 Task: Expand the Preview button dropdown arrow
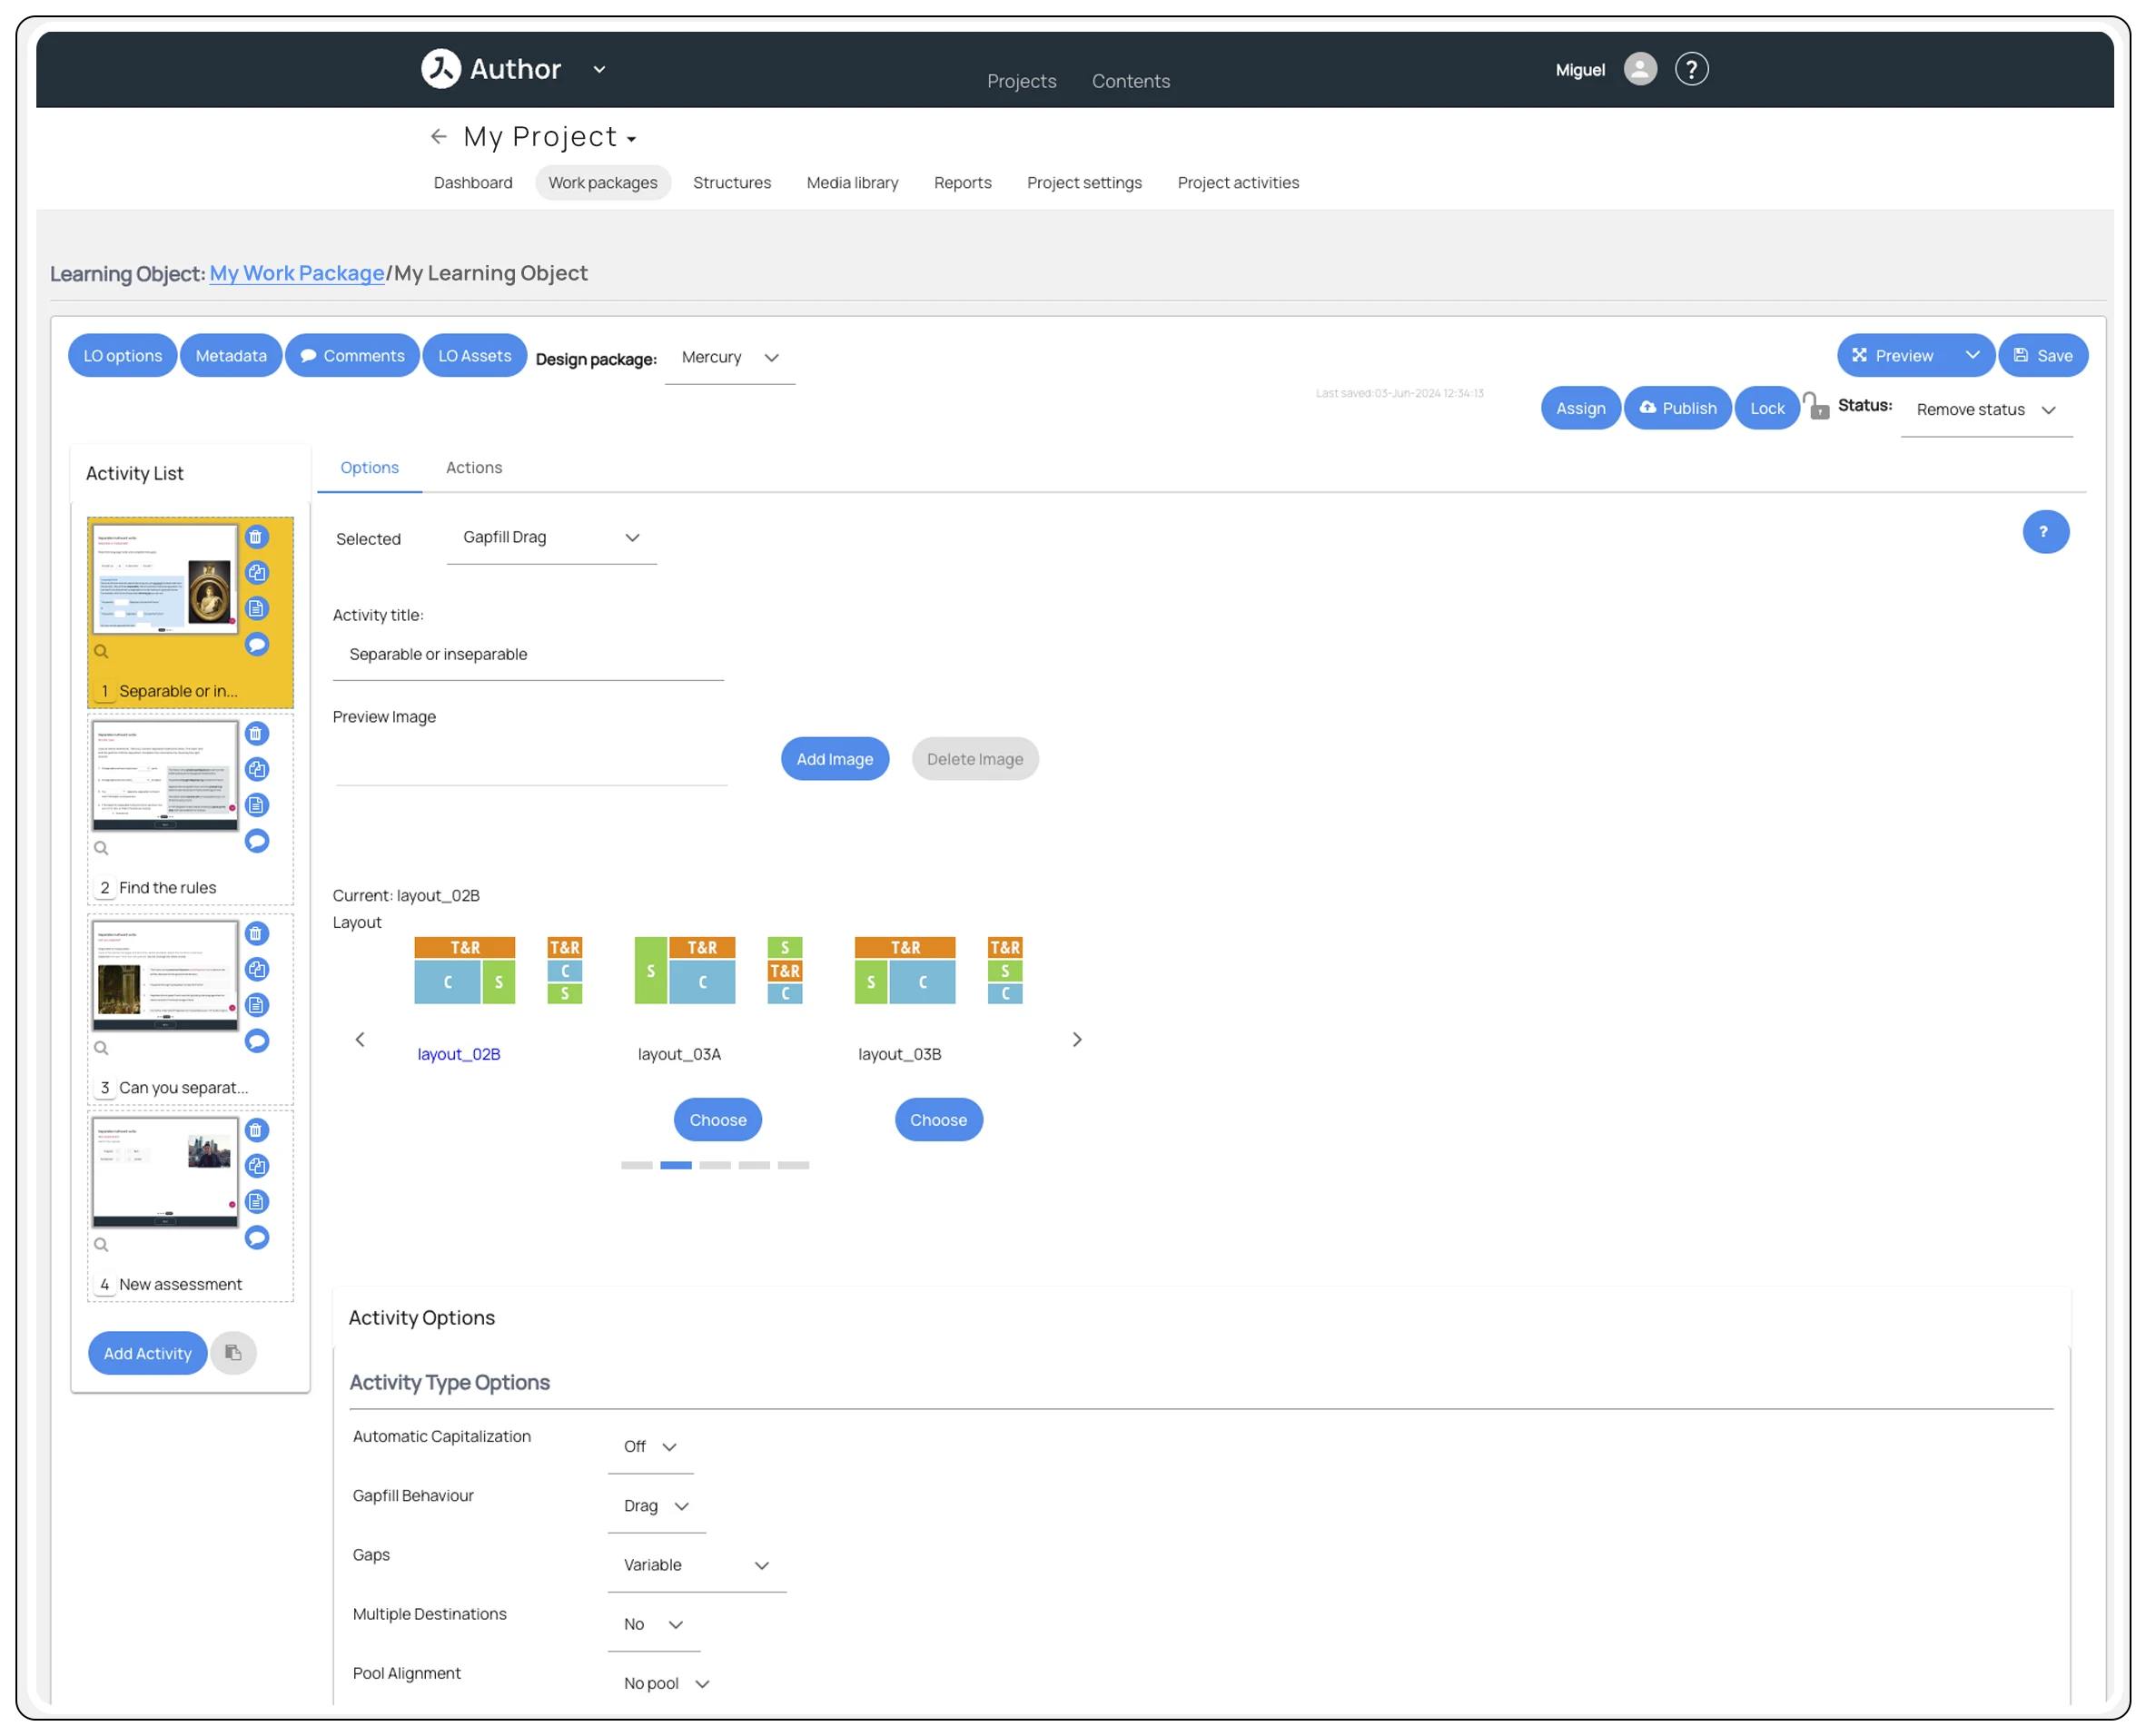tap(1972, 356)
